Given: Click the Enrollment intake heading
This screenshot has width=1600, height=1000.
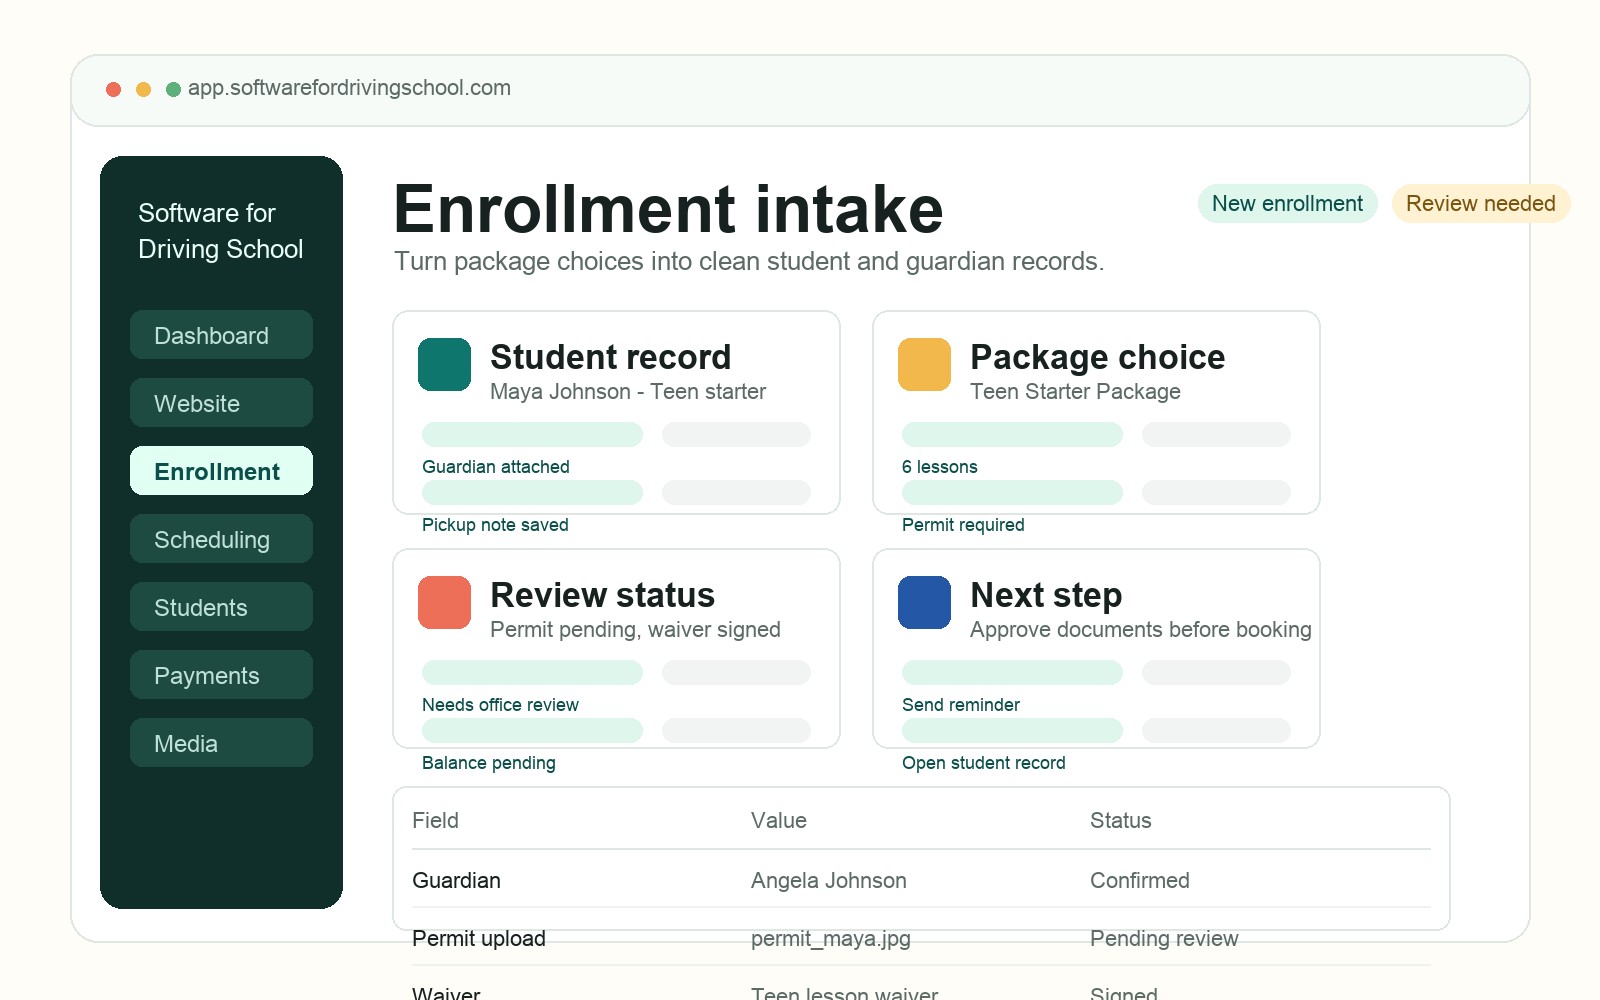Looking at the screenshot, I should (668, 209).
